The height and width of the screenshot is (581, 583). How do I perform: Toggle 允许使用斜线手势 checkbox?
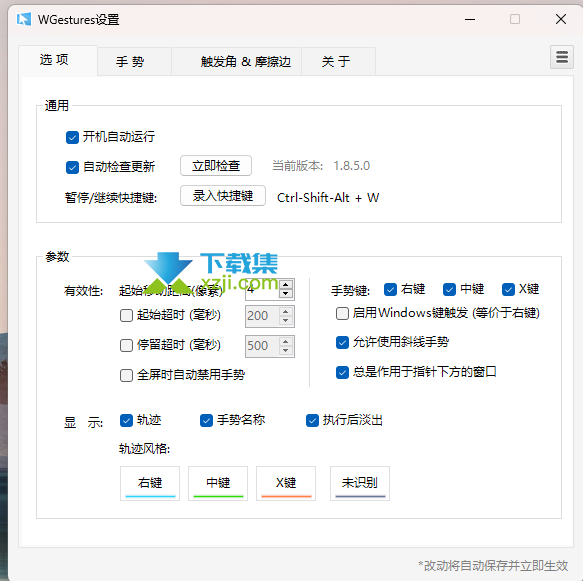(x=342, y=342)
